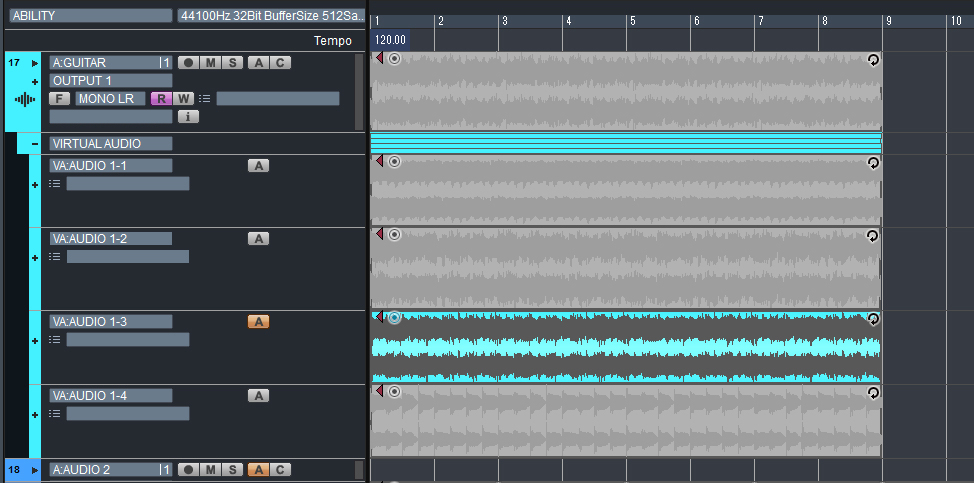Click bar 9 on the timeline ruler
Image resolution: width=974 pixels, height=483 pixels.
(888, 21)
